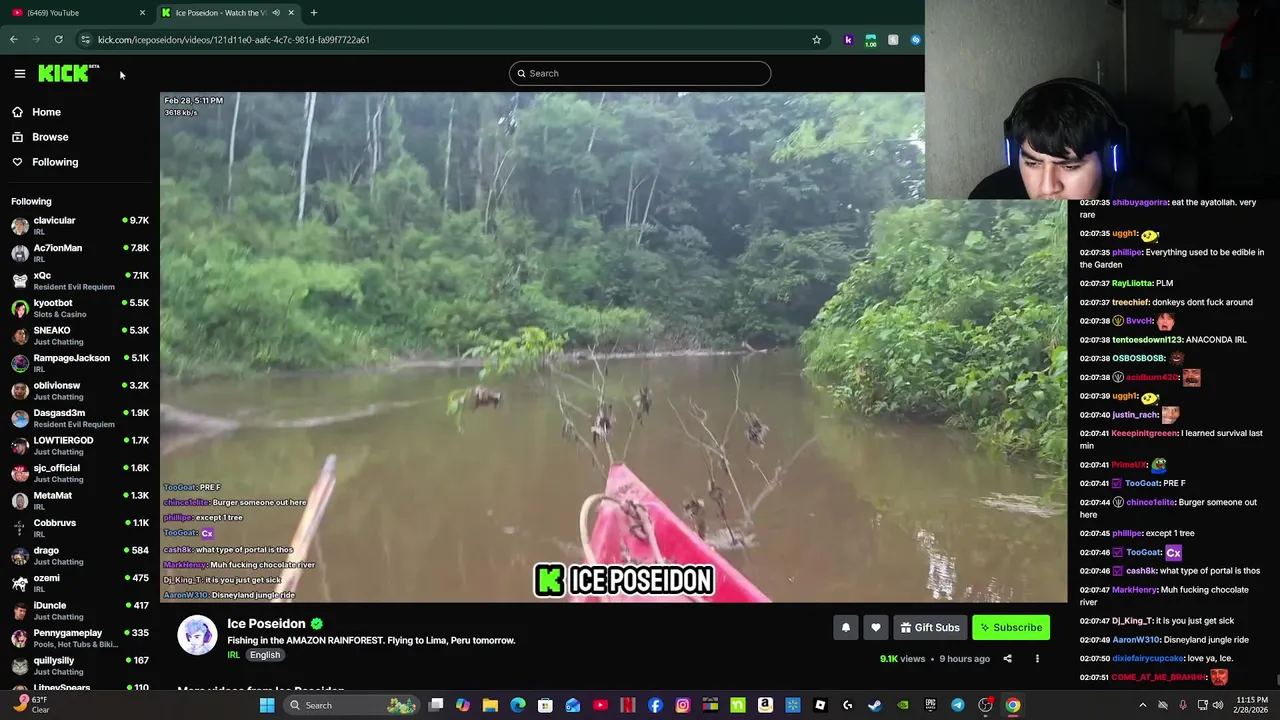This screenshot has width=1280, height=720.
Task: Select RampageJackson in the following list
Action: [x=80, y=363]
